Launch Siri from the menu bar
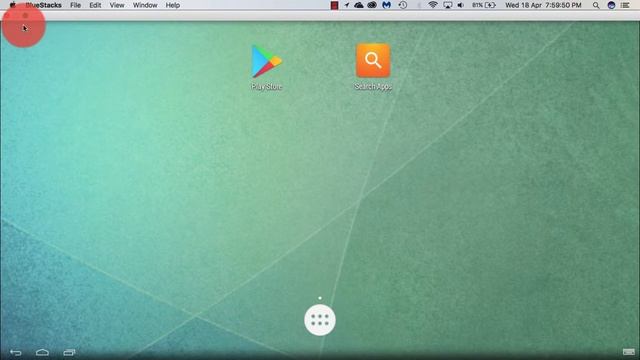 tap(611, 5)
